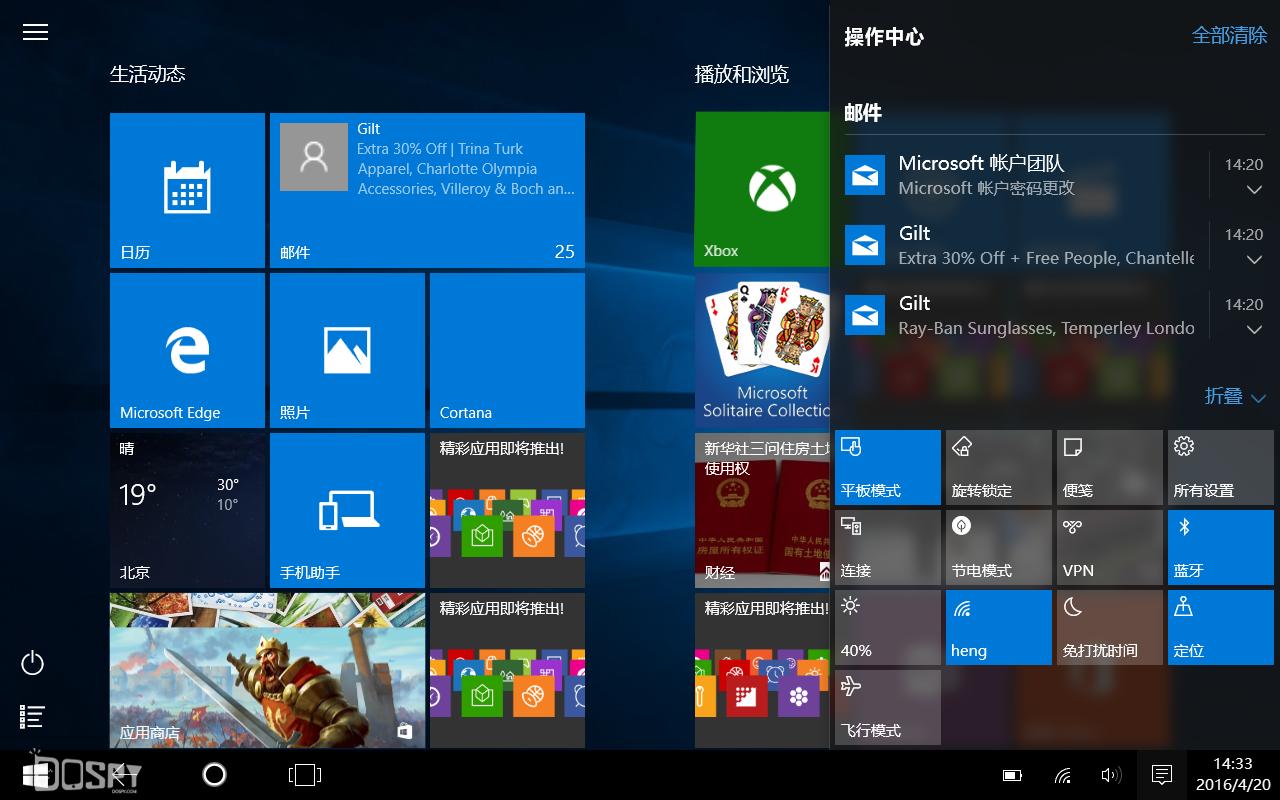The image size is (1280, 800).
Task: Expand the Ray-Ban Sunglasses Gilt notification
Action: (1254, 330)
